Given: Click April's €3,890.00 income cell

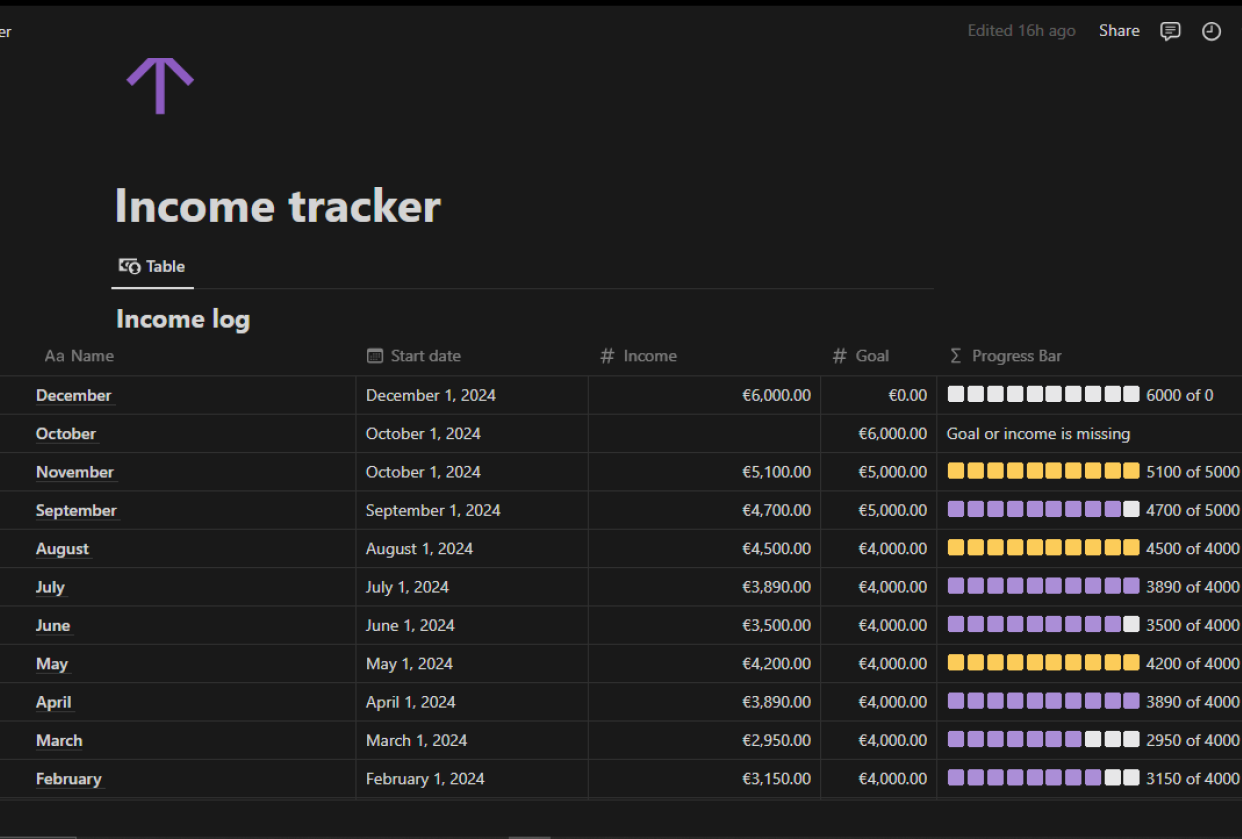Looking at the screenshot, I should tap(705, 702).
